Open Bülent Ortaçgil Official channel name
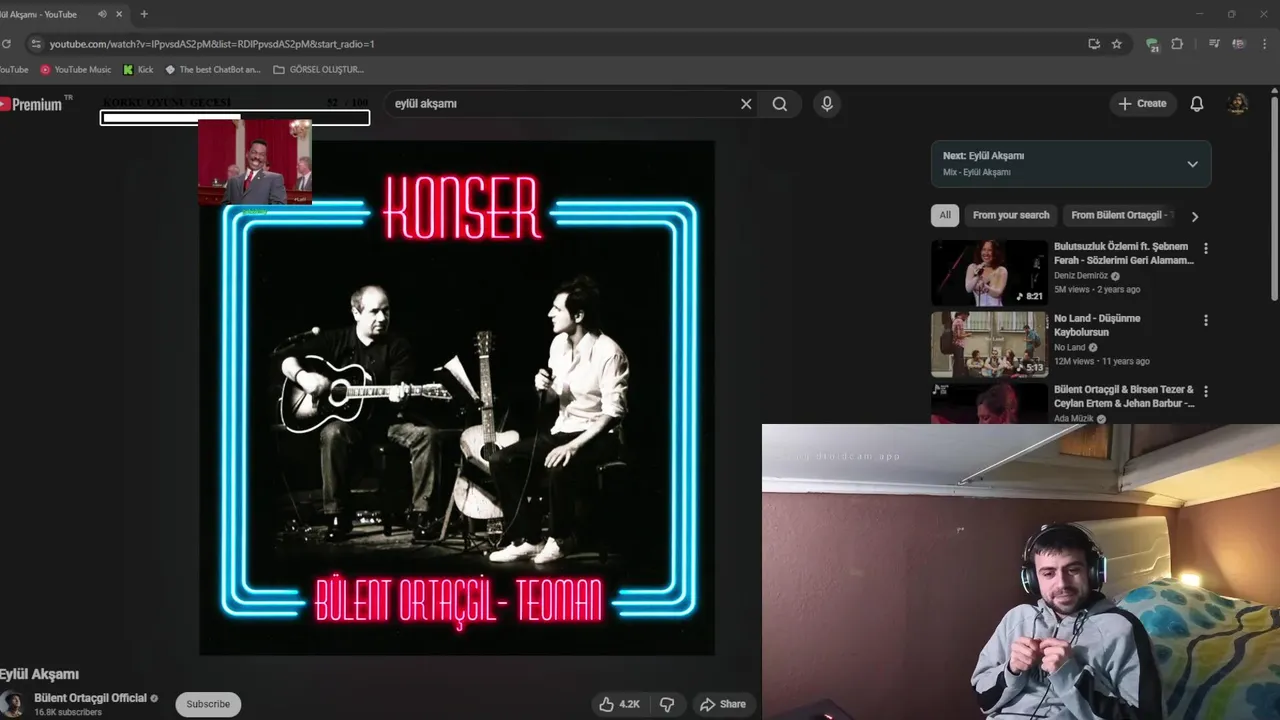Image resolution: width=1280 pixels, height=720 pixels. 90,698
